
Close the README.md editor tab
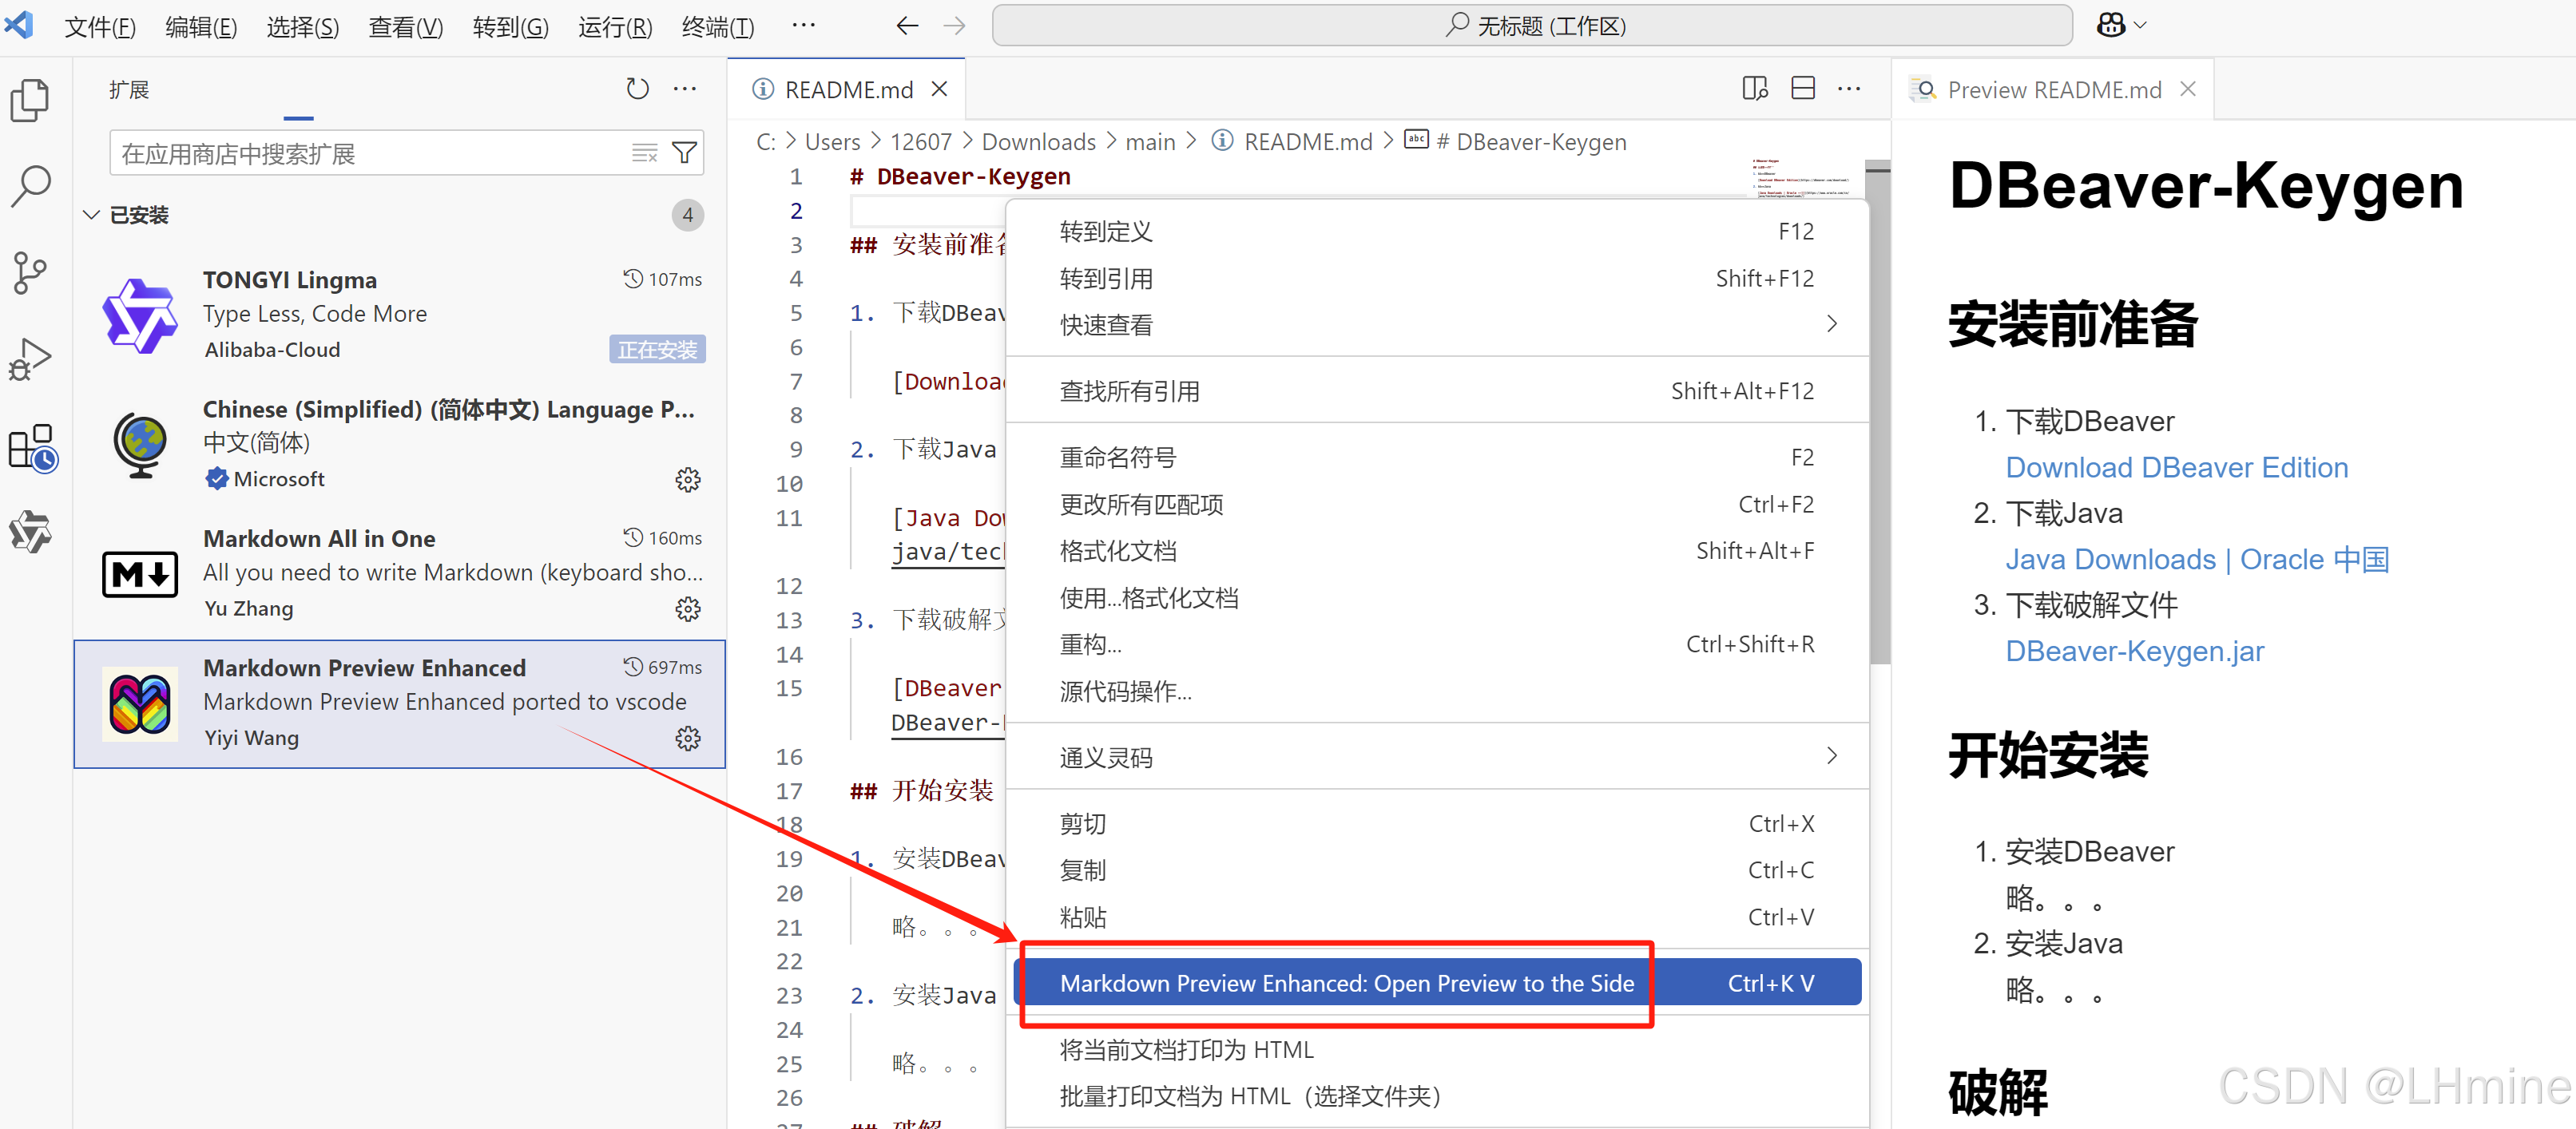coord(939,89)
